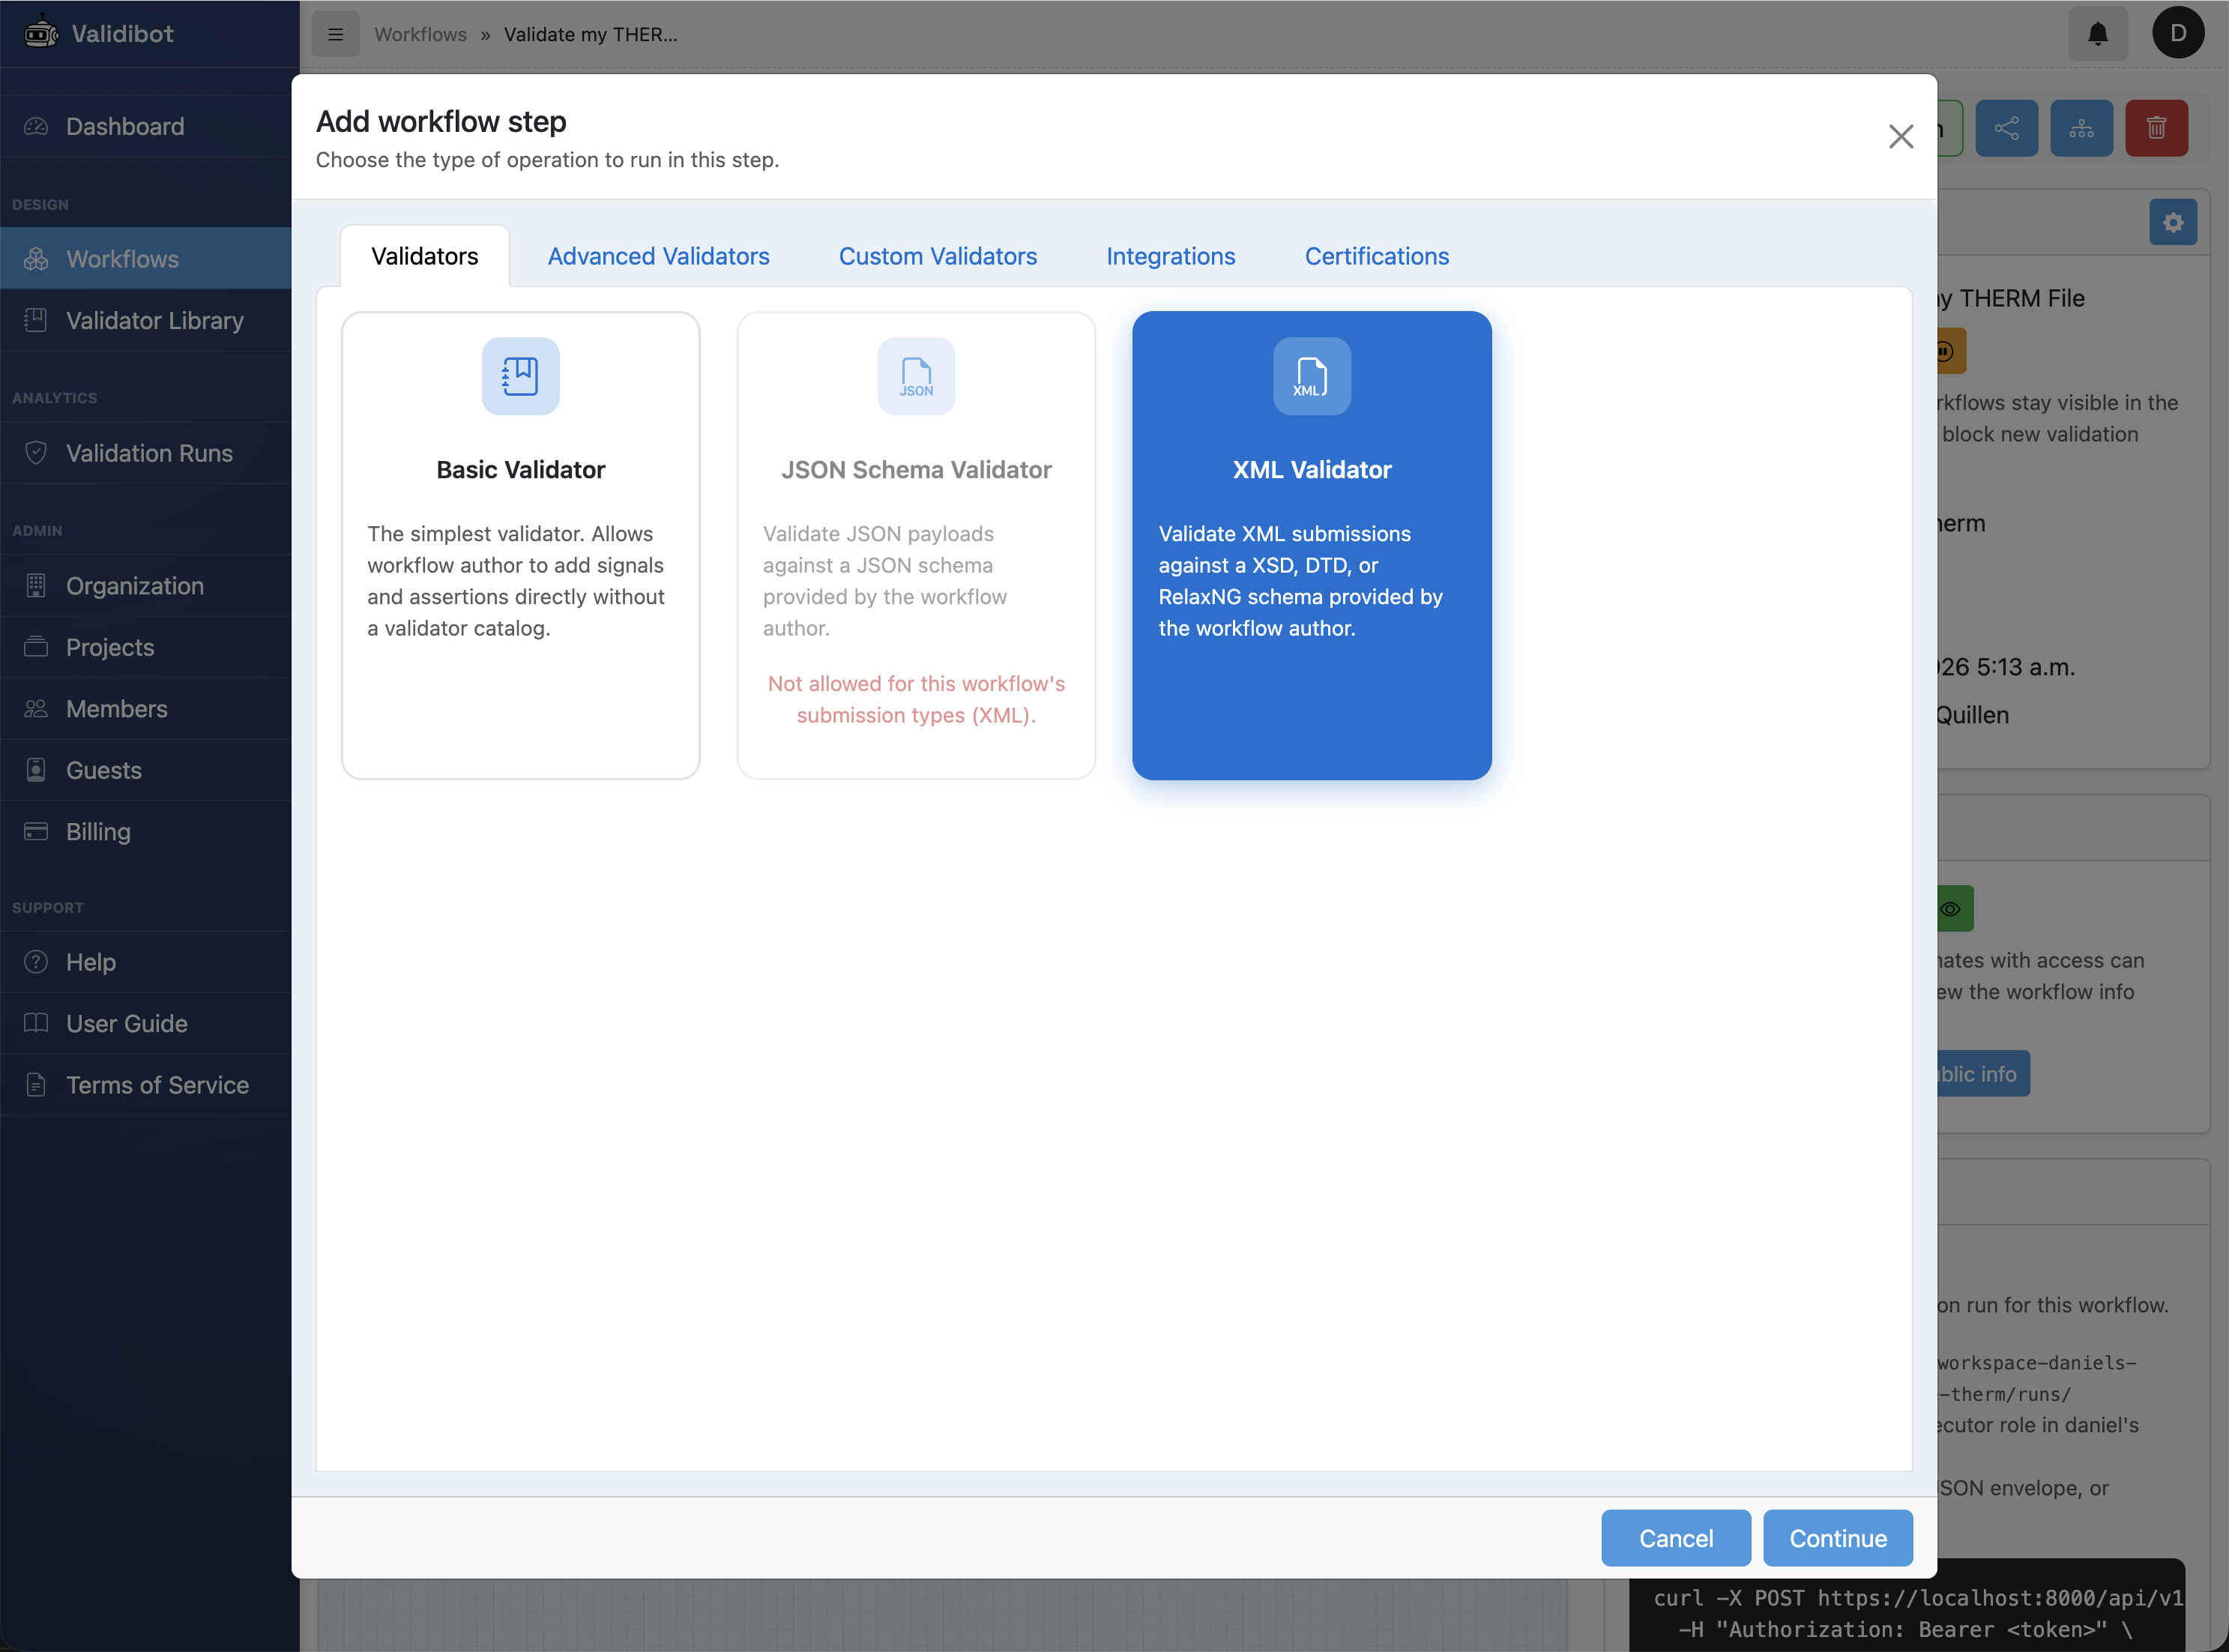
Task: Click the share workflow icon
Action: point(2006,127)
